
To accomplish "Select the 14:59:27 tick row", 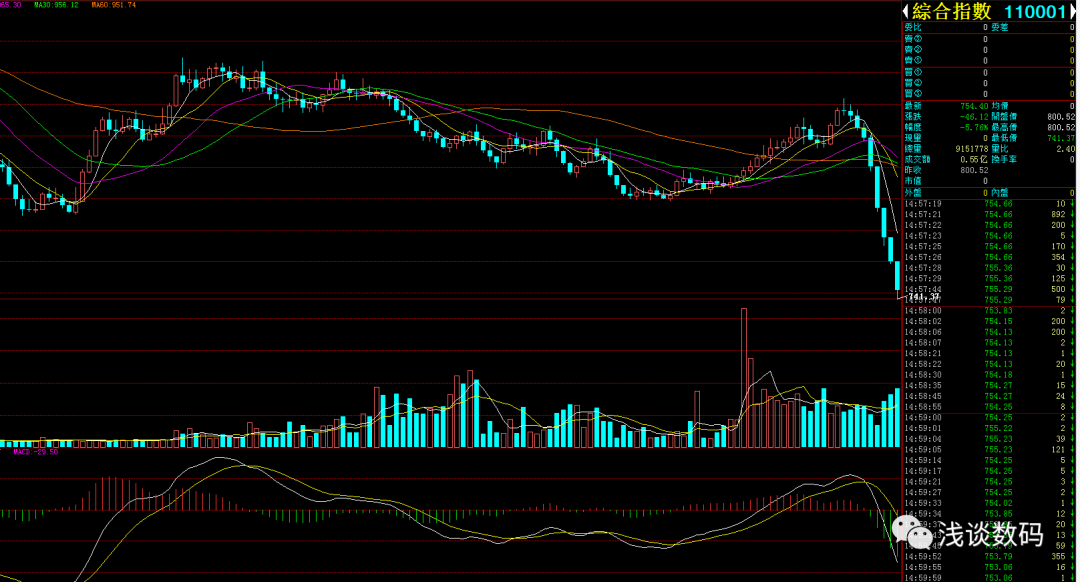I will click(x=989, y=492).
